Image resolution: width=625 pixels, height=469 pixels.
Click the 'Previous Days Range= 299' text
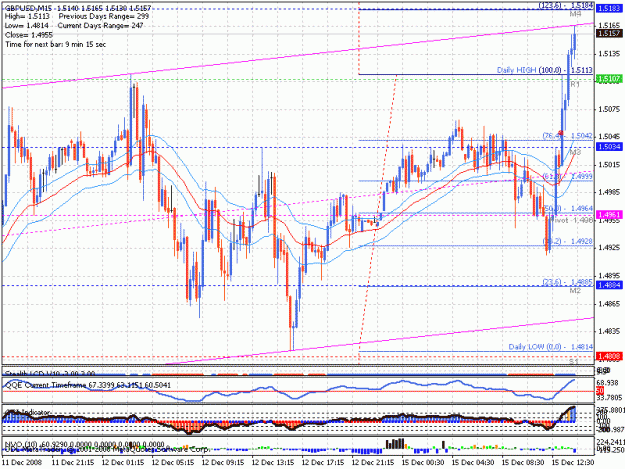coord(104,16)
